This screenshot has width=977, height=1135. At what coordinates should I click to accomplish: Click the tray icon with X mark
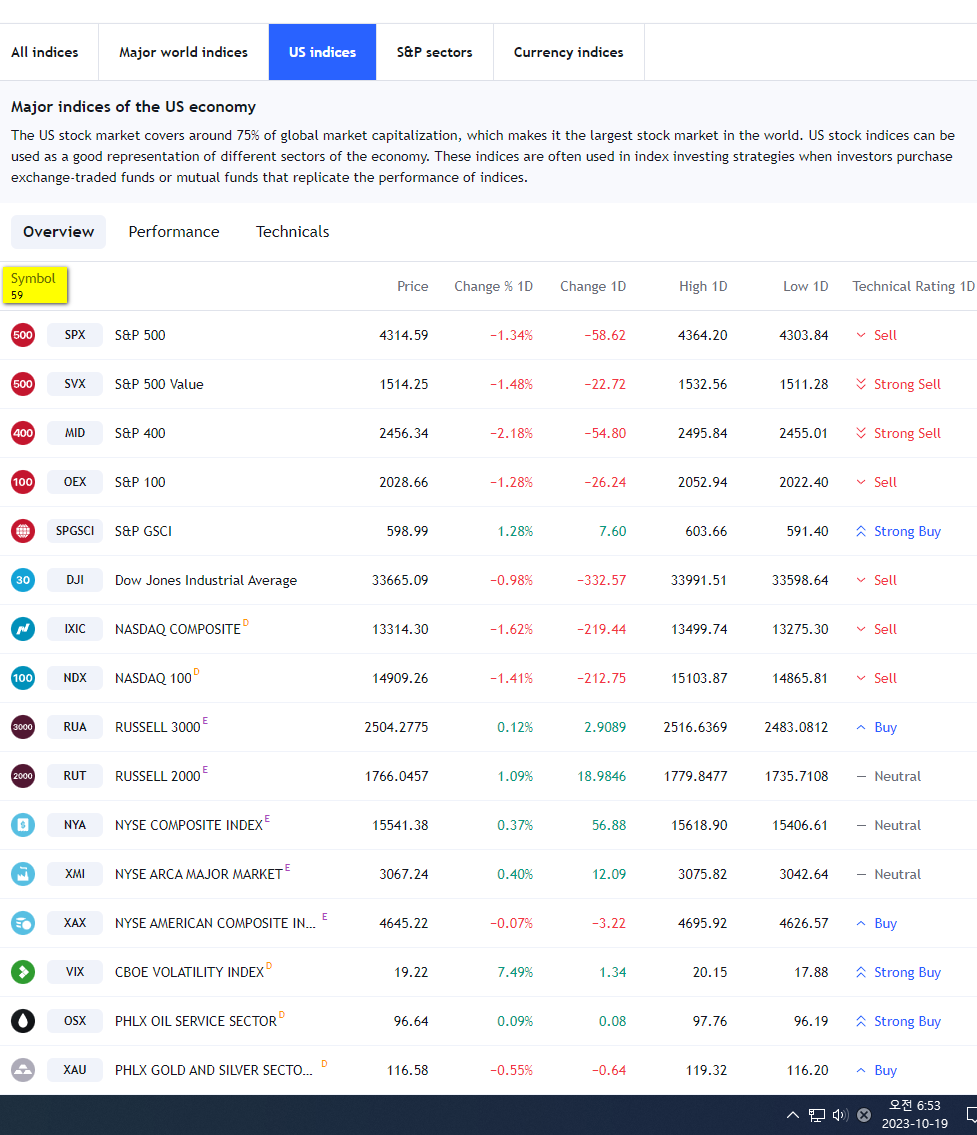864,1115
